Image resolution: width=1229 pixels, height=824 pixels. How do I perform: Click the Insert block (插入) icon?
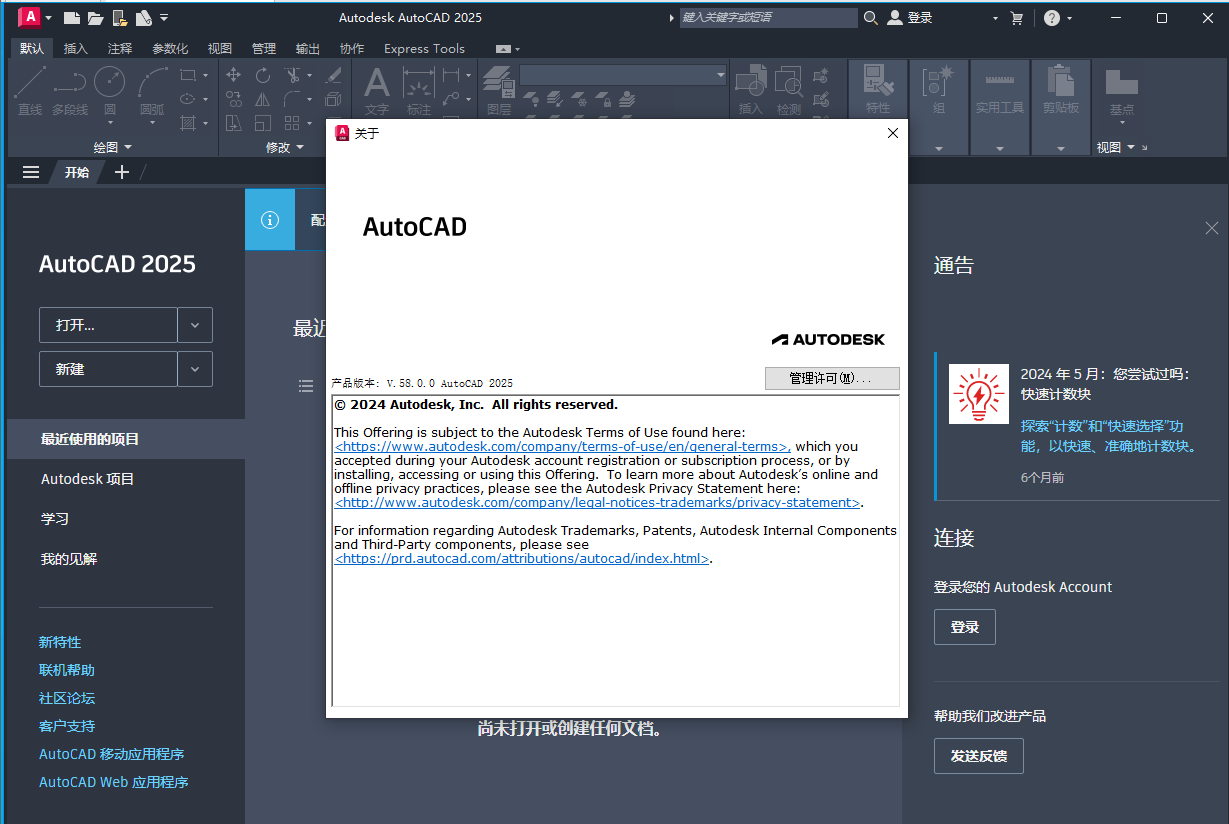click(x=750, y=91)
